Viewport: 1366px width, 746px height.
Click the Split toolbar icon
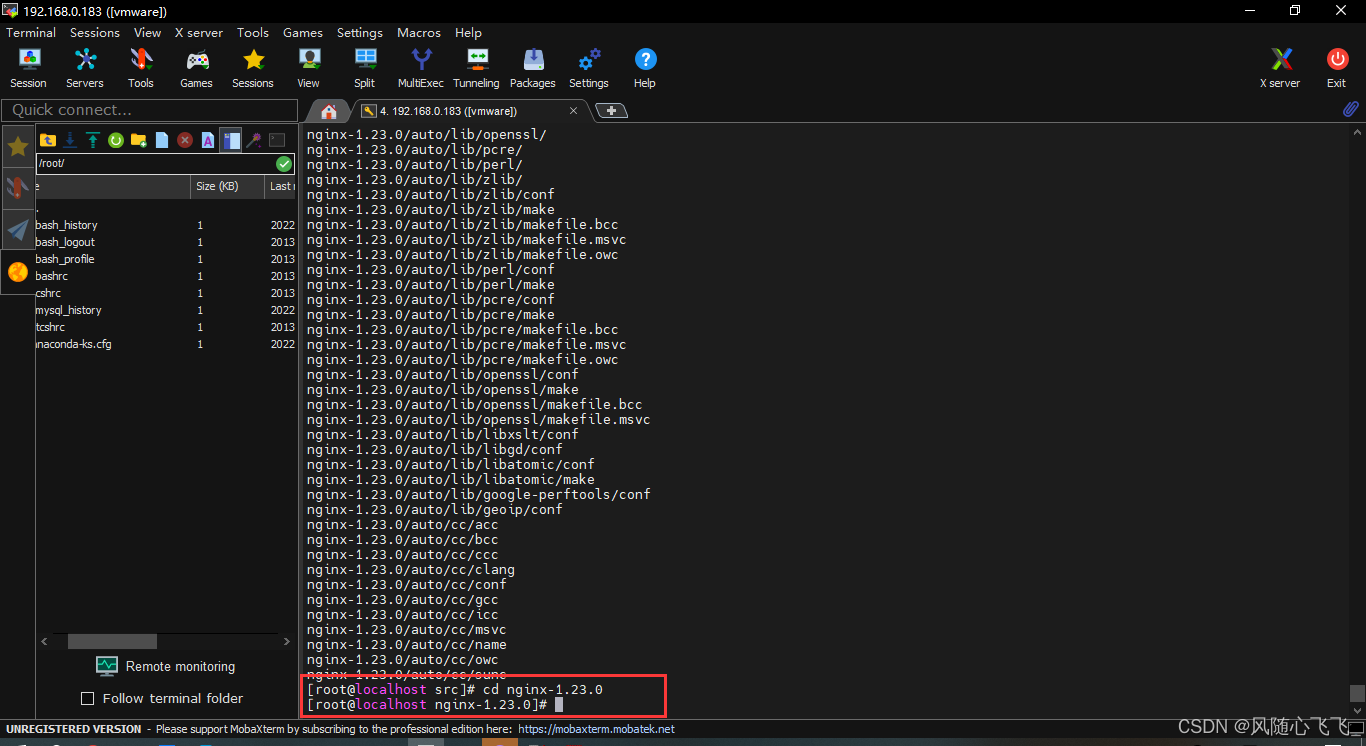pyautogui.click(x=365, y=68)
